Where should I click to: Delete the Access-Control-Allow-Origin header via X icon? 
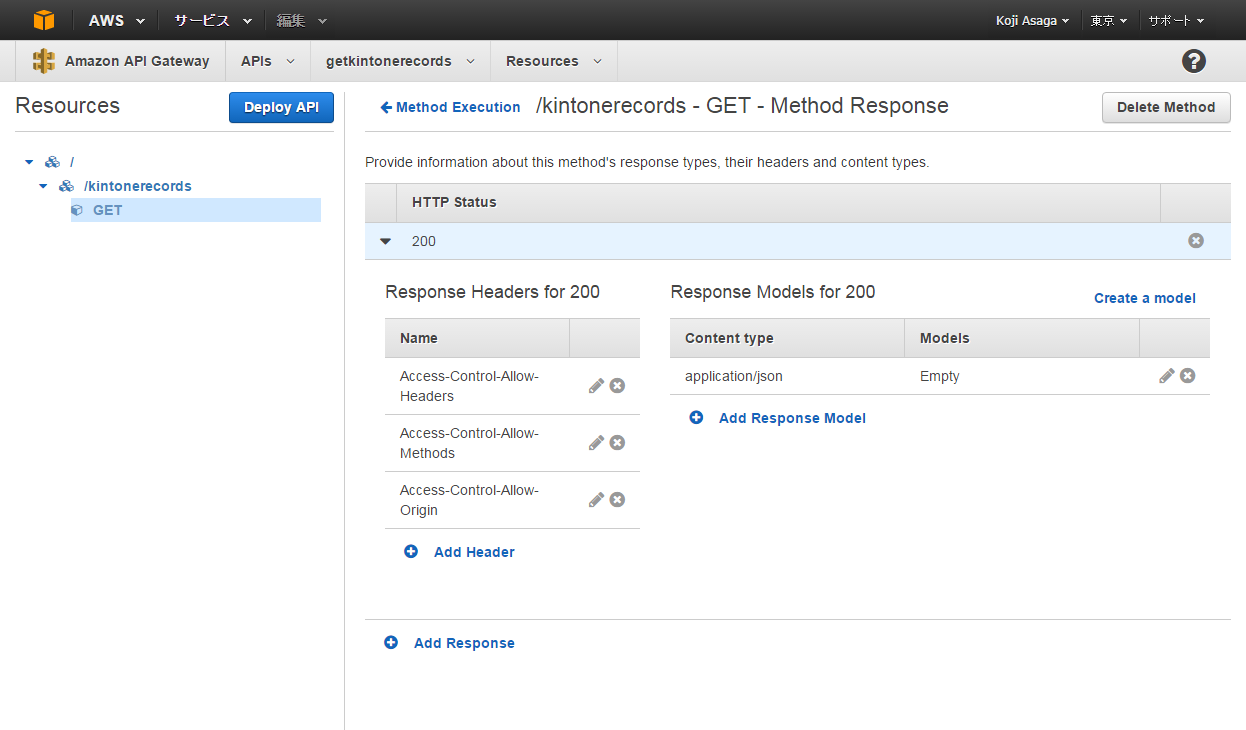[617, 499]
